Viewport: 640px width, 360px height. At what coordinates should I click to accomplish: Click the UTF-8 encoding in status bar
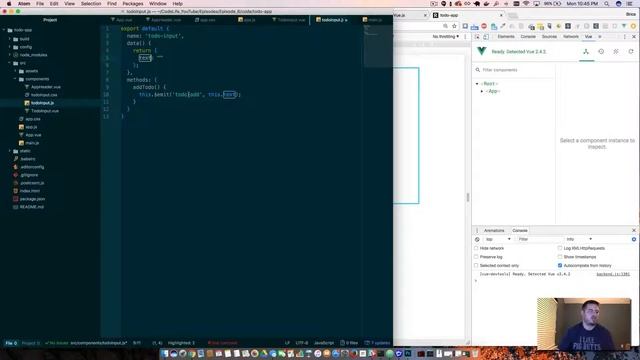point(301,343)
